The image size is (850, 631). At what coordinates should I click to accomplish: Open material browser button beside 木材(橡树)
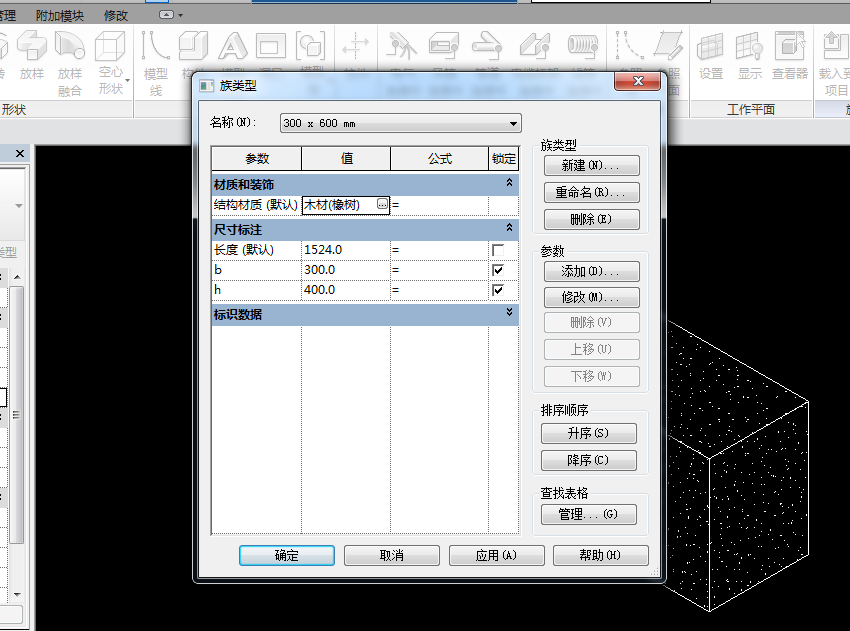click(381, 204)
